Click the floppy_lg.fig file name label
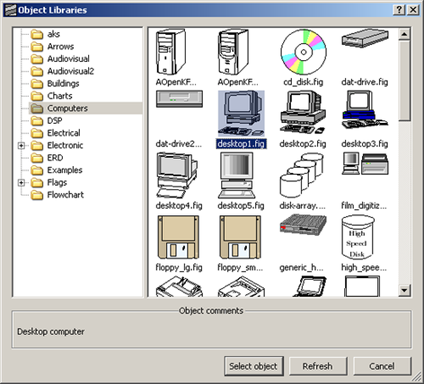The height and width of the screenshot is (384, 424). (179, 267)
